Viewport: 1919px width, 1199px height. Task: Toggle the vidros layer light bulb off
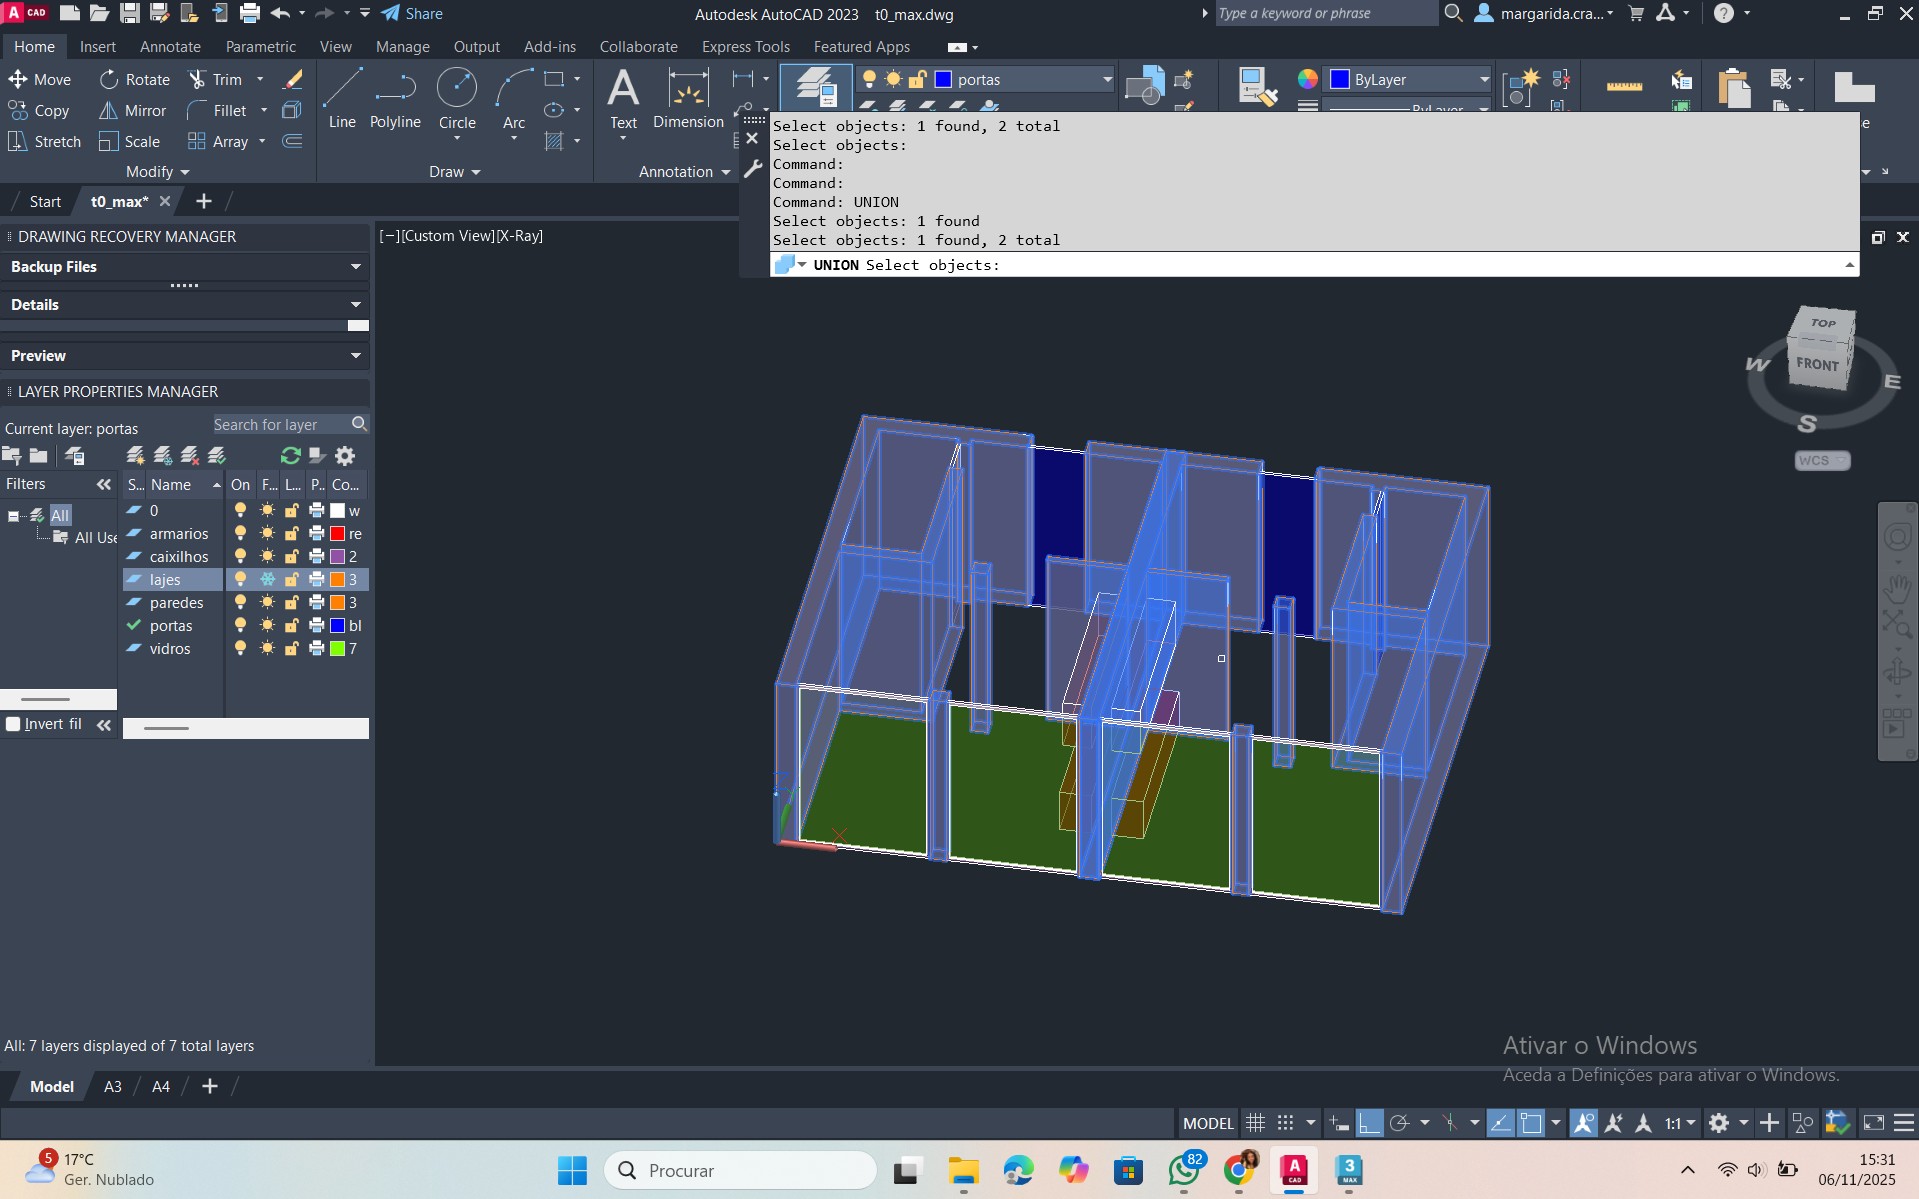pos(240,649)
